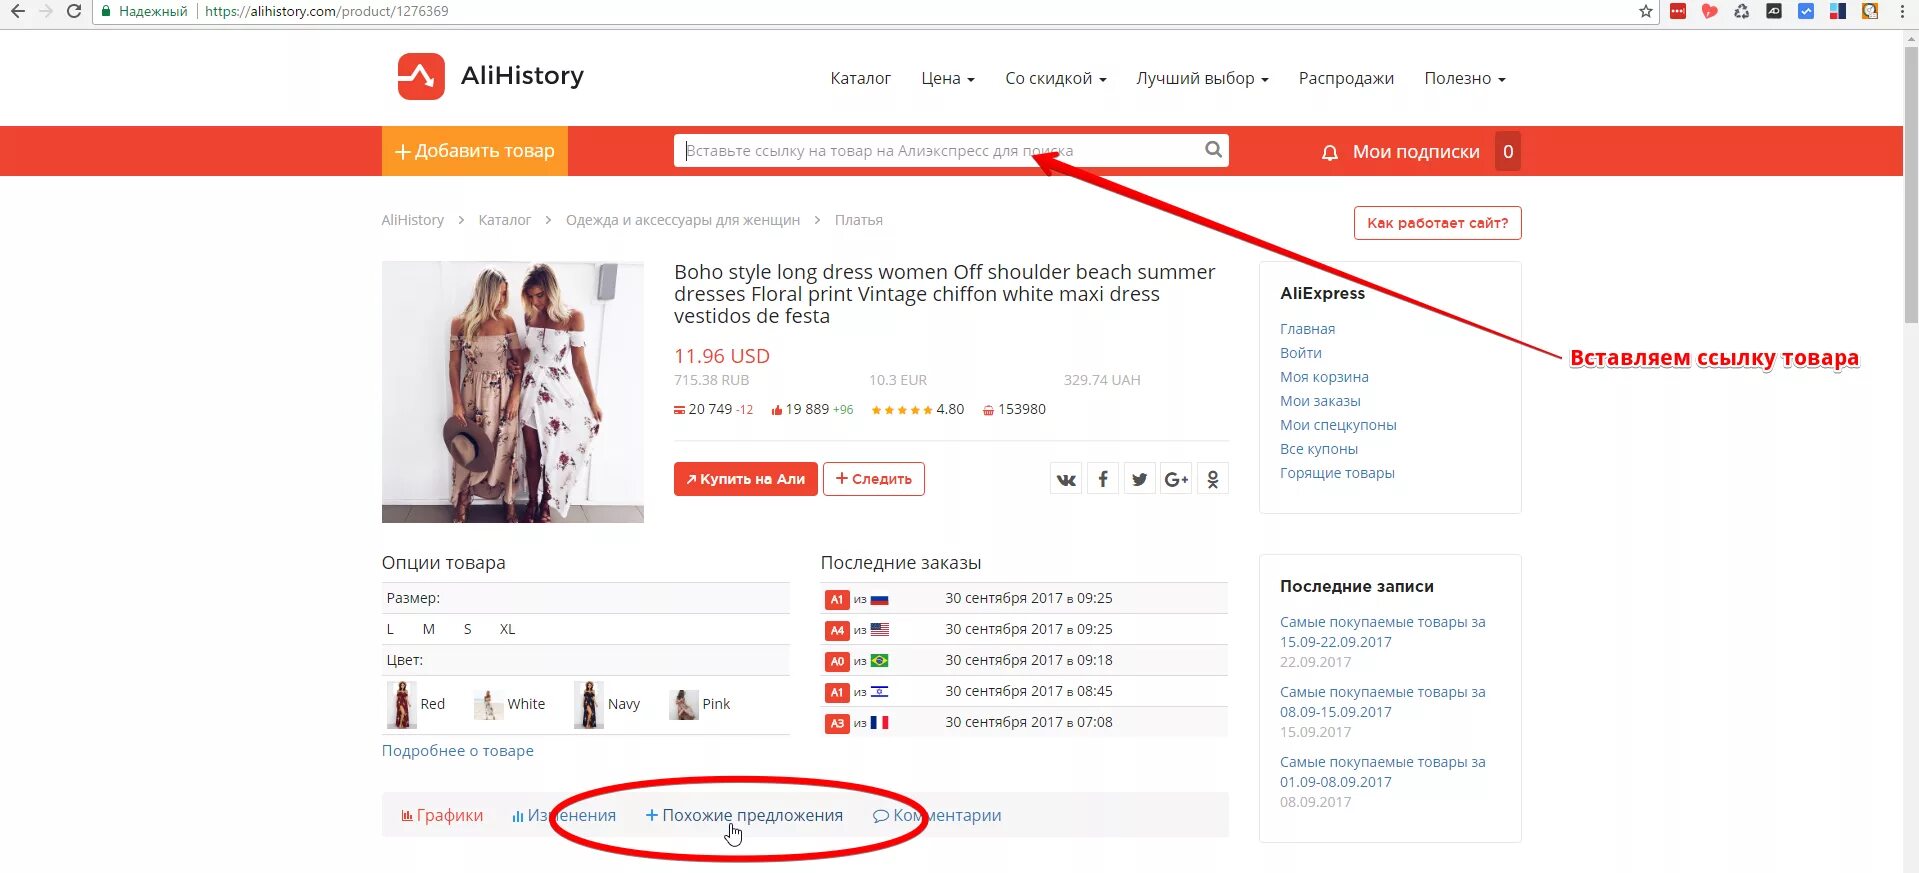Viewport: 1919px width, 873px height.
Task: Click the red extension icon after star
Action: coord(1678,12)
